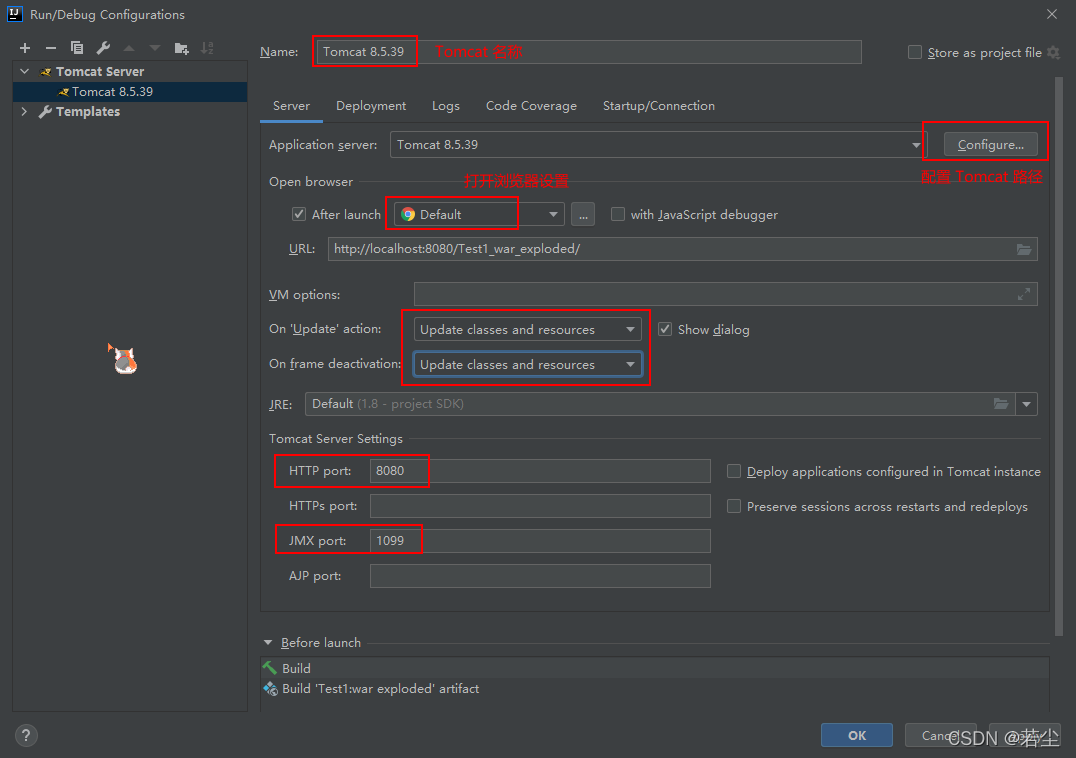Screen dimensions: 1076x758
Task: Edit the JMX port field
Action: [x=540, y=541]
